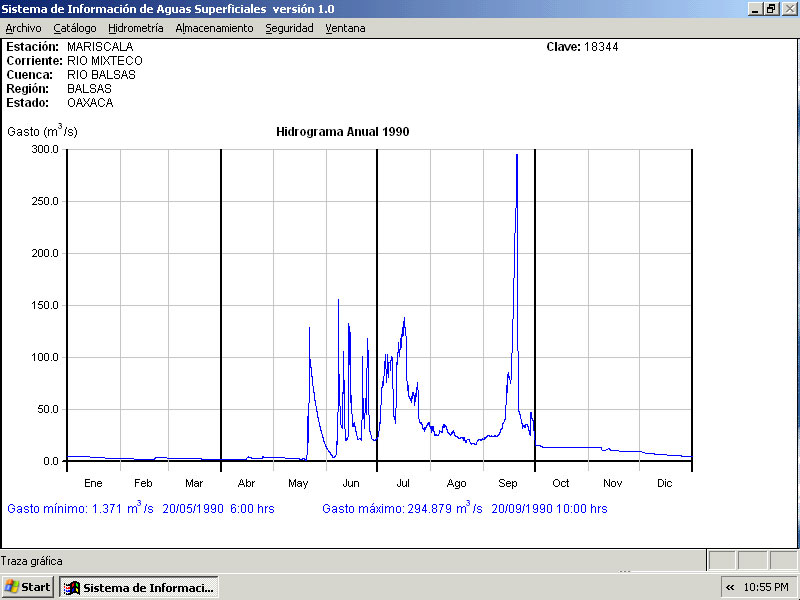Click the Hidrograma Anual 1990 chart title
This screenshot has width=800, height=600.
point(342,132)
